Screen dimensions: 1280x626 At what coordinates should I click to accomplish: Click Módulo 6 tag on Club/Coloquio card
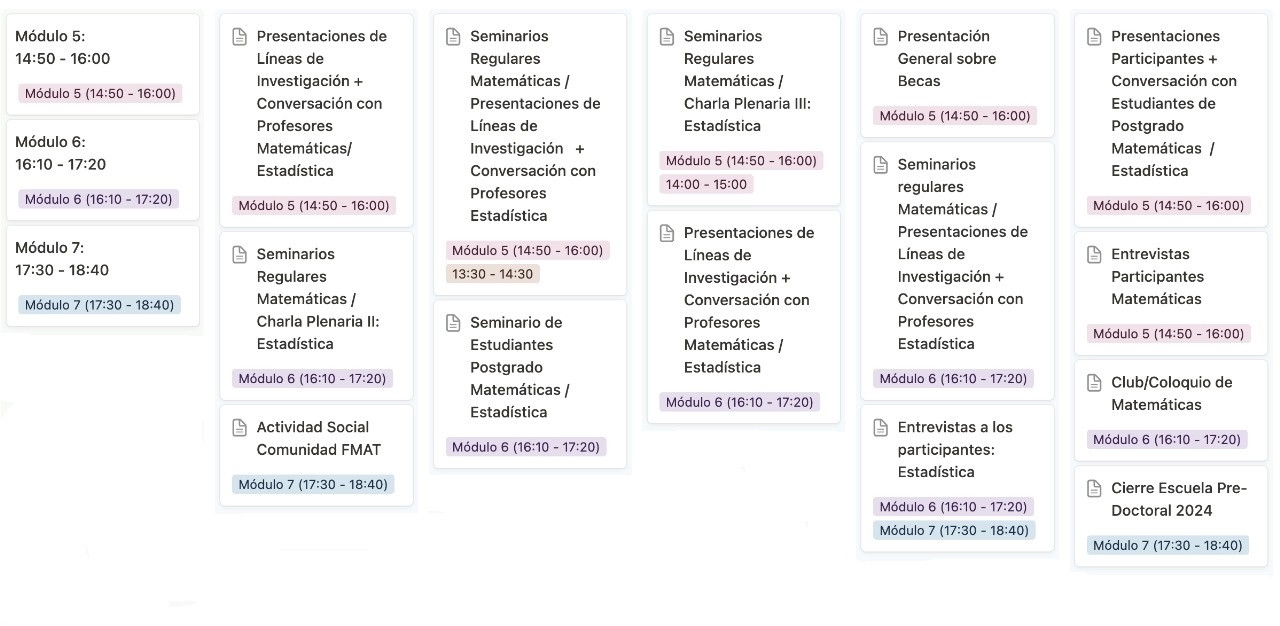(x=1167, y=439)
